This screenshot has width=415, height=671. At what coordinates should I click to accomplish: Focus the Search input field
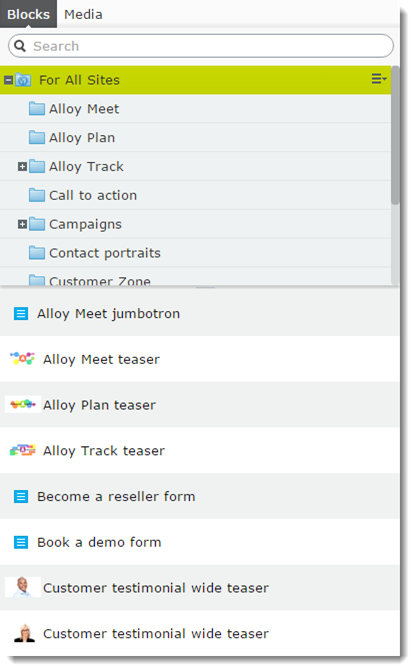click(201, 46)
